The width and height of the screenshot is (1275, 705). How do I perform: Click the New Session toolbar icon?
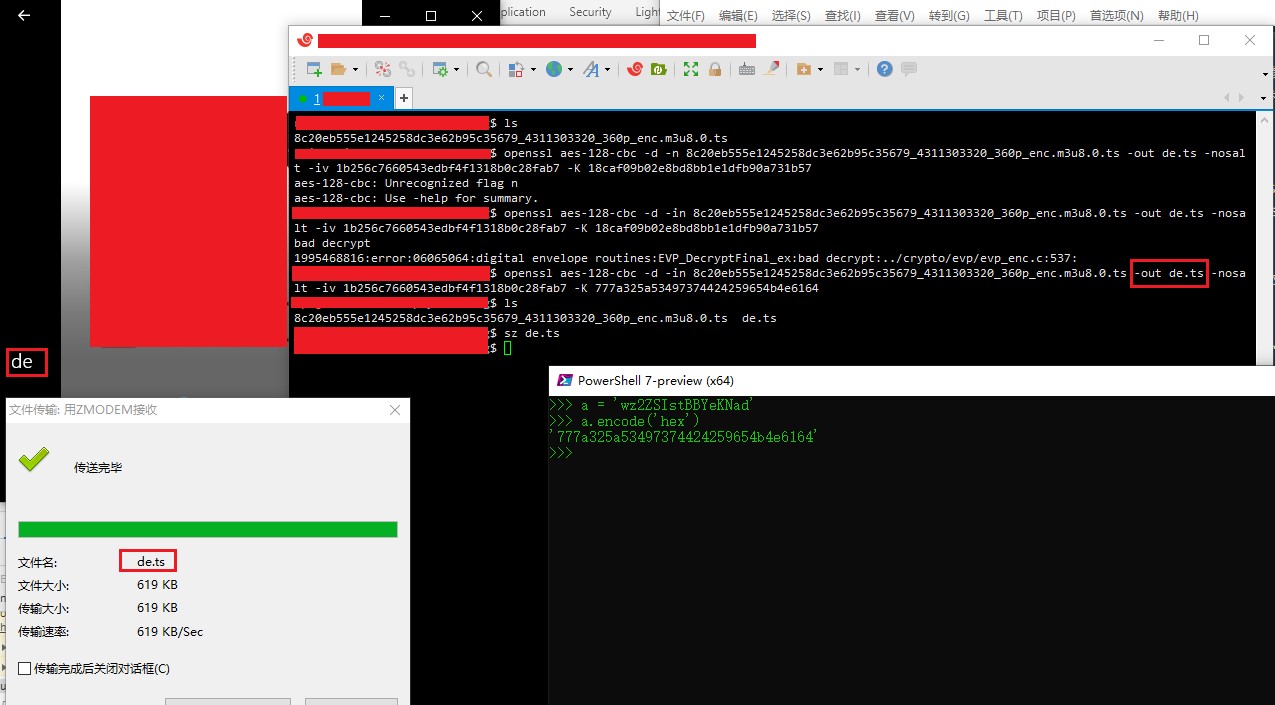[314, 69]
